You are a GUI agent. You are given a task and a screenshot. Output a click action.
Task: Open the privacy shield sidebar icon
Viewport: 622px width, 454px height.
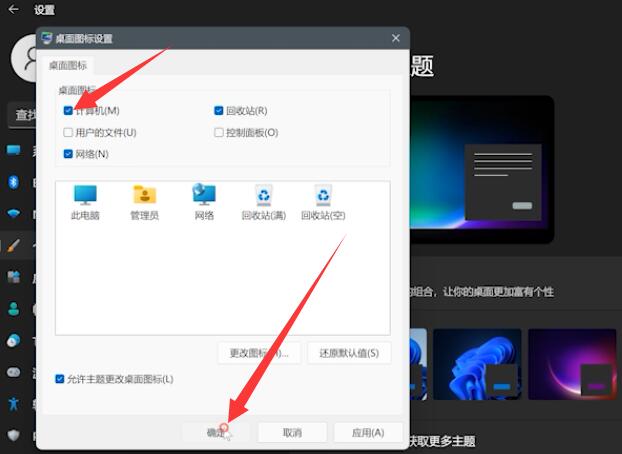click(13, 435)
